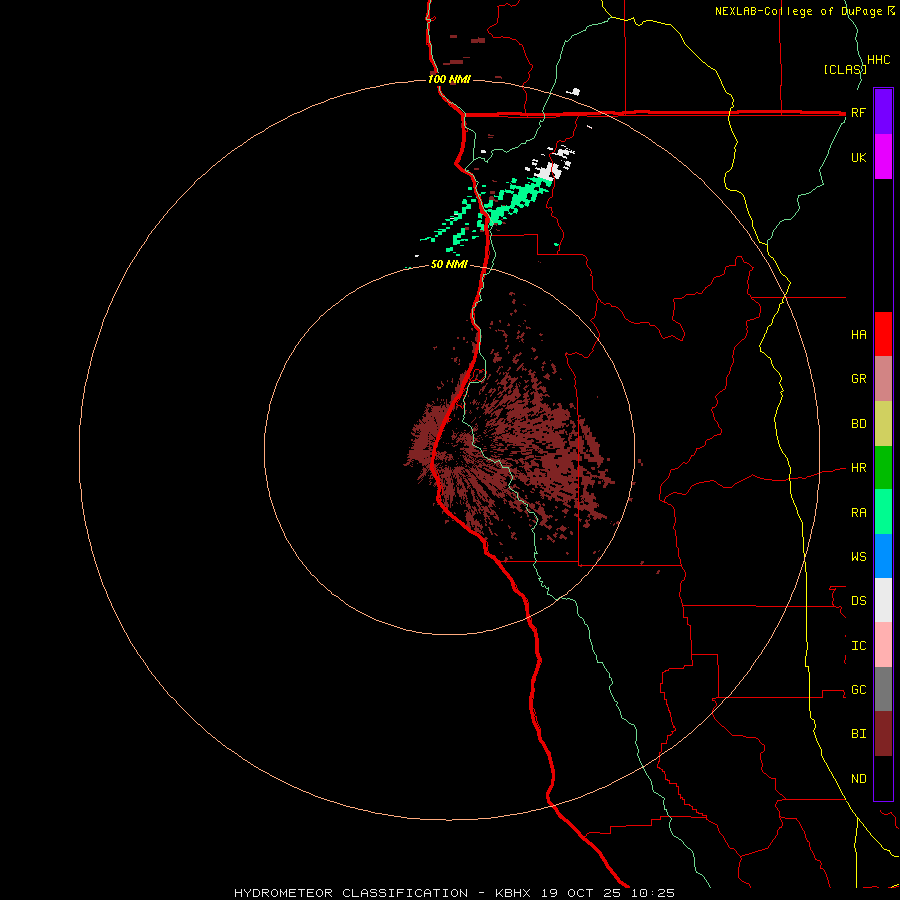Click the ND legend label

[x=858, y=779]
